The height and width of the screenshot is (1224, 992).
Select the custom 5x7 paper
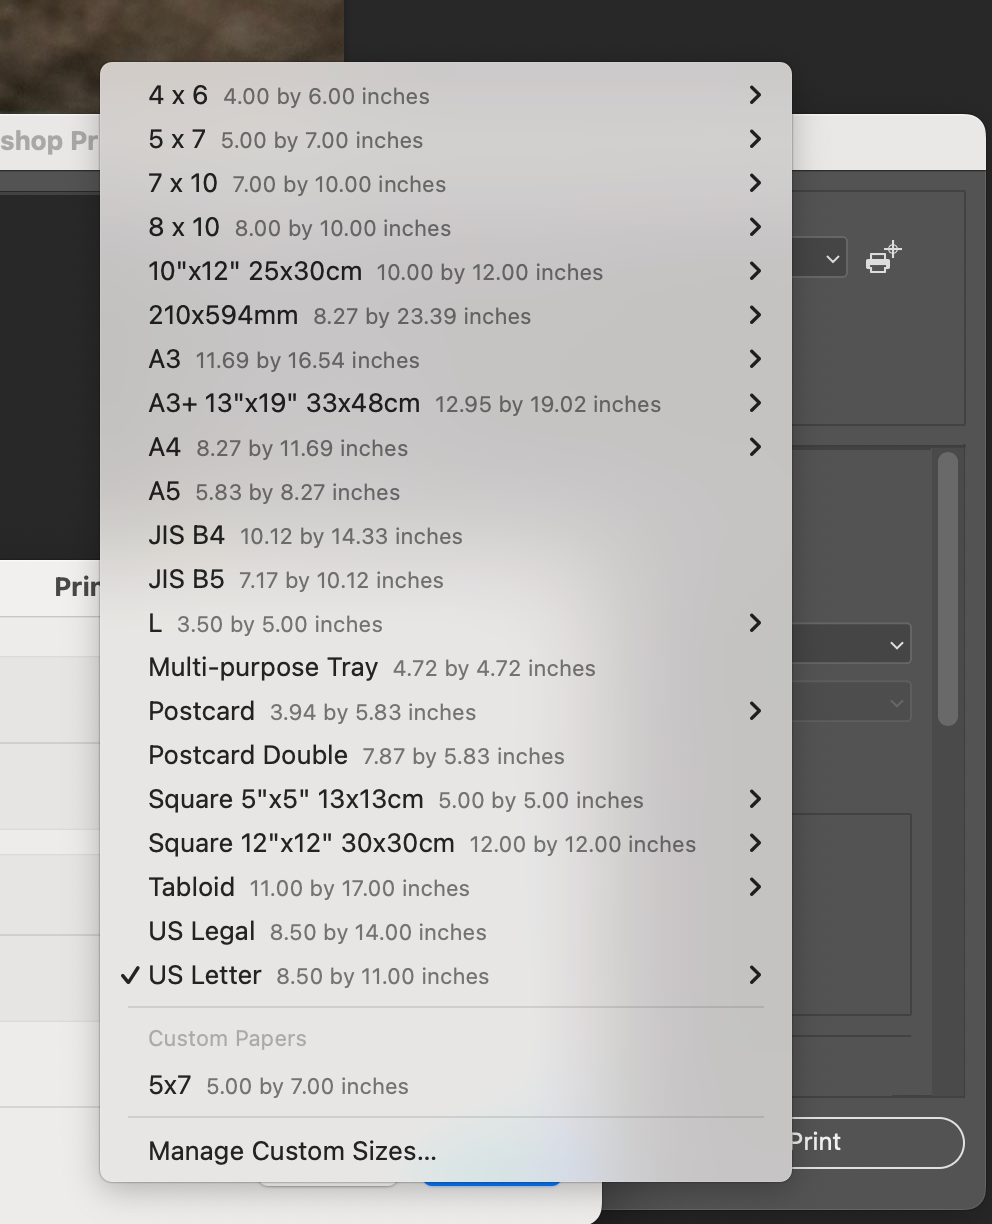[x=278, y=1086]
